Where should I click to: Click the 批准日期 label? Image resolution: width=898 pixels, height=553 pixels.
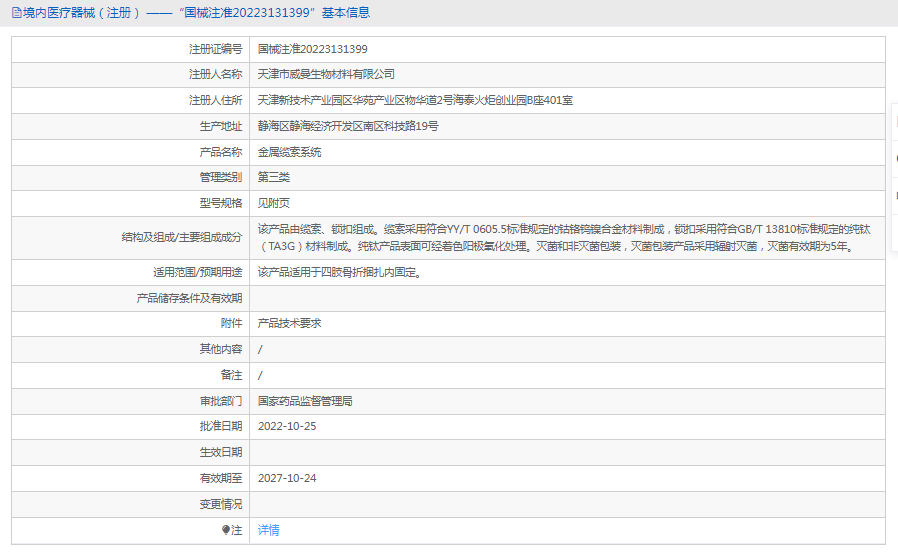tap(221, 426)
